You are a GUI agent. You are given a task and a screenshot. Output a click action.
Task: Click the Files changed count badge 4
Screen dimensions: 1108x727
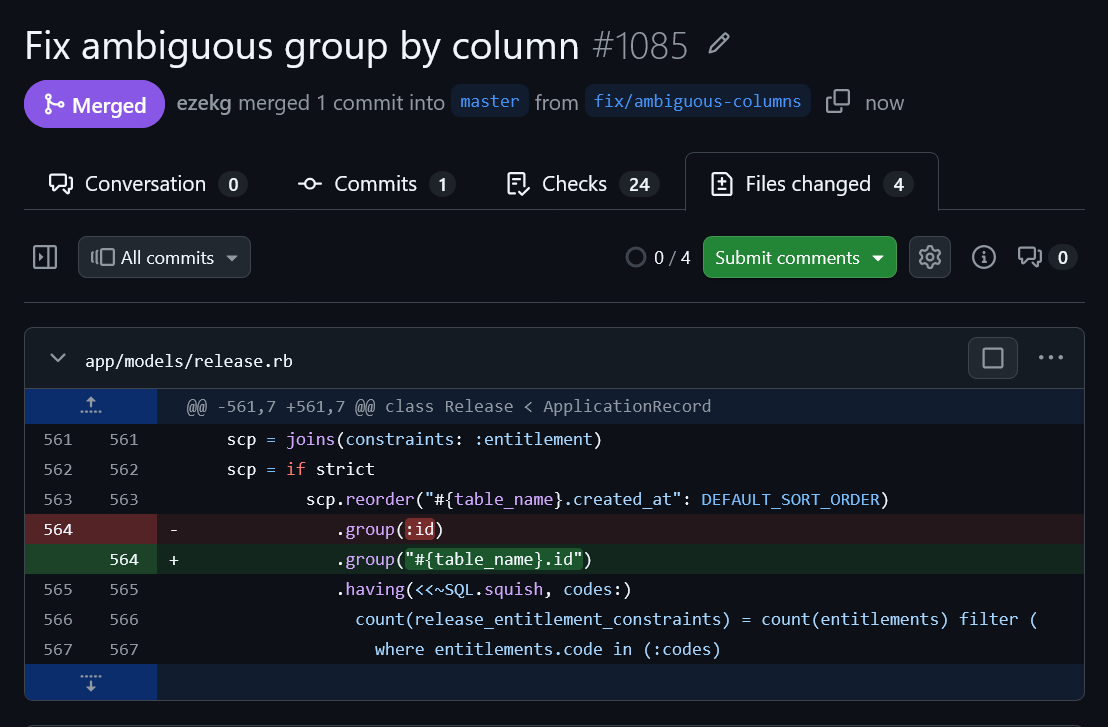(x=898, y=184)
